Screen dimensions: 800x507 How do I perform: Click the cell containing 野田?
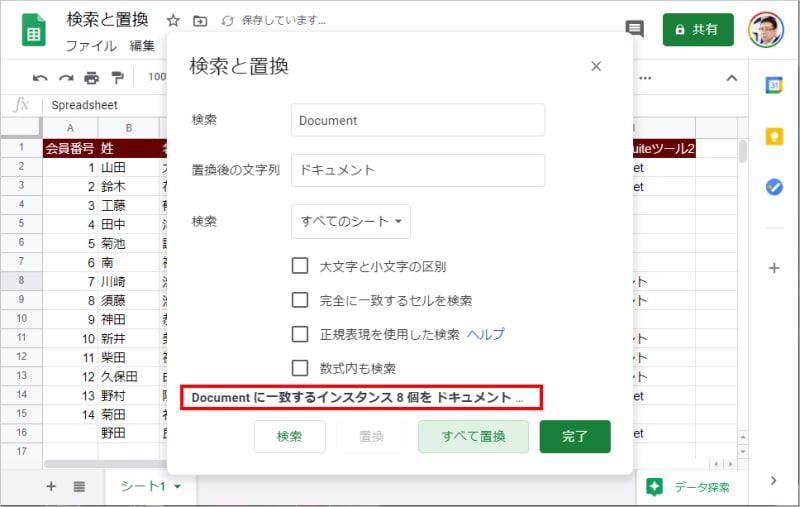(129, 433)
